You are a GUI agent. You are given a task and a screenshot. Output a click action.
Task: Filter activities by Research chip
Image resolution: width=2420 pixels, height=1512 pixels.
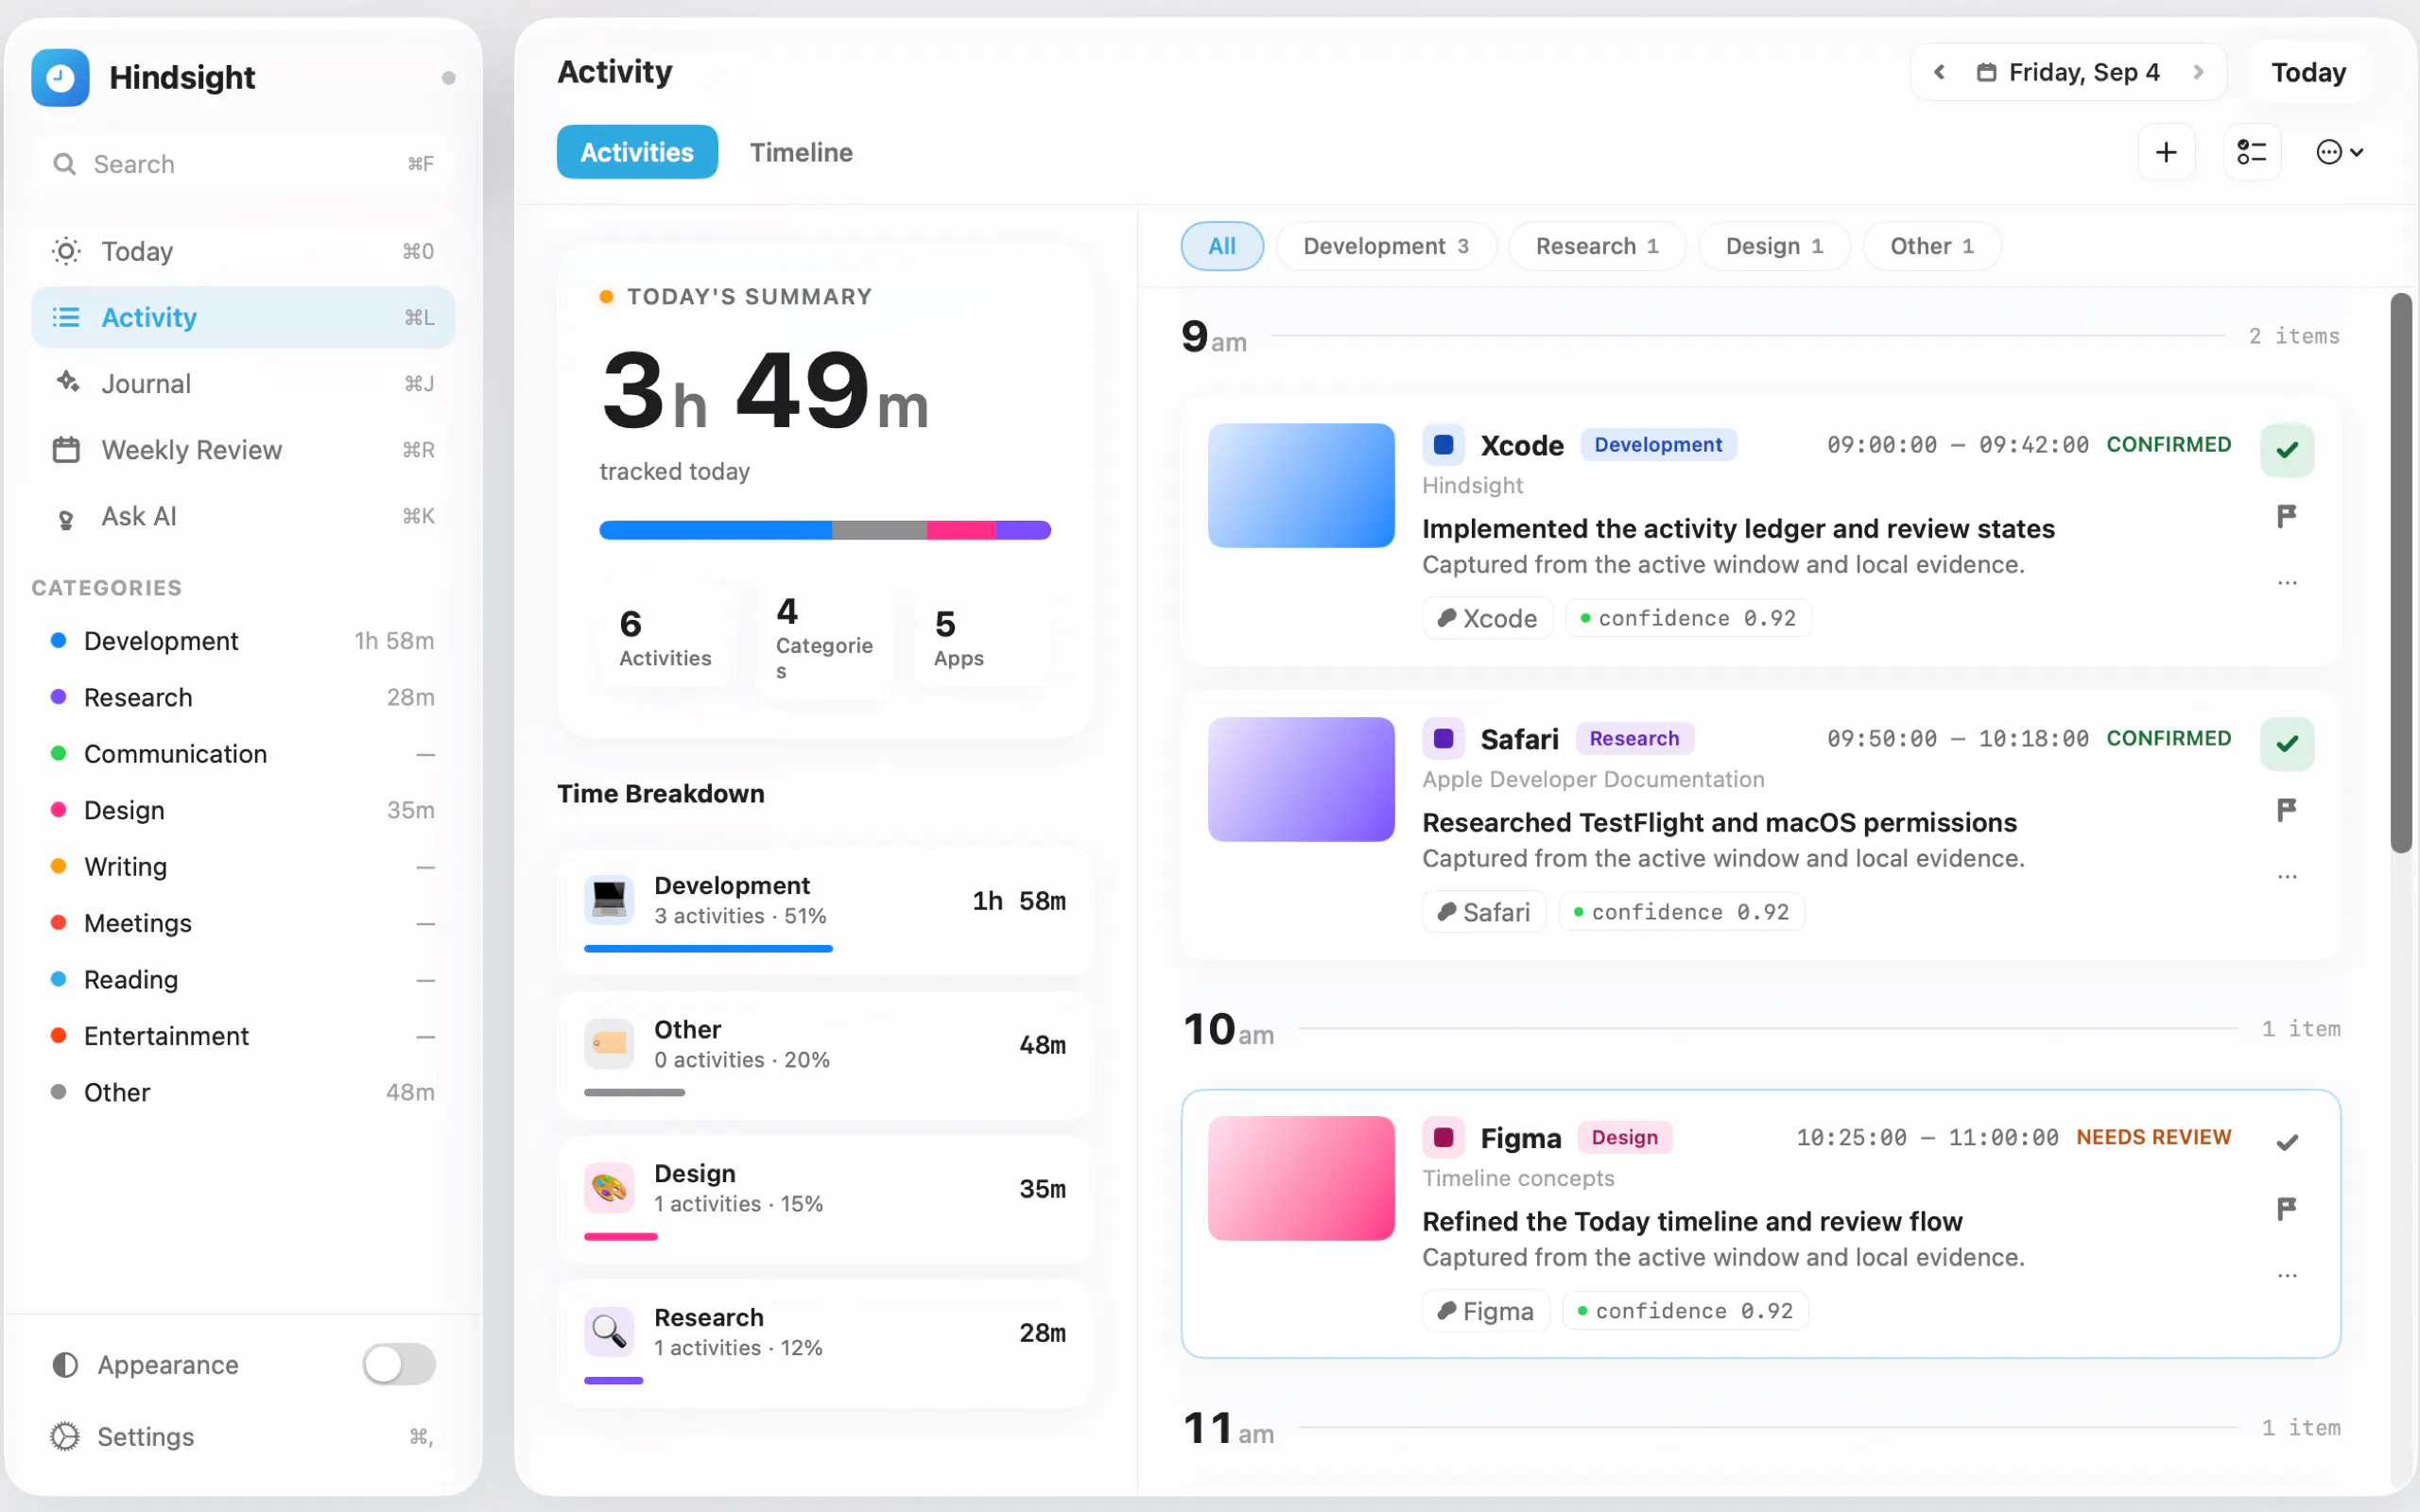(x=1597, y=246)
